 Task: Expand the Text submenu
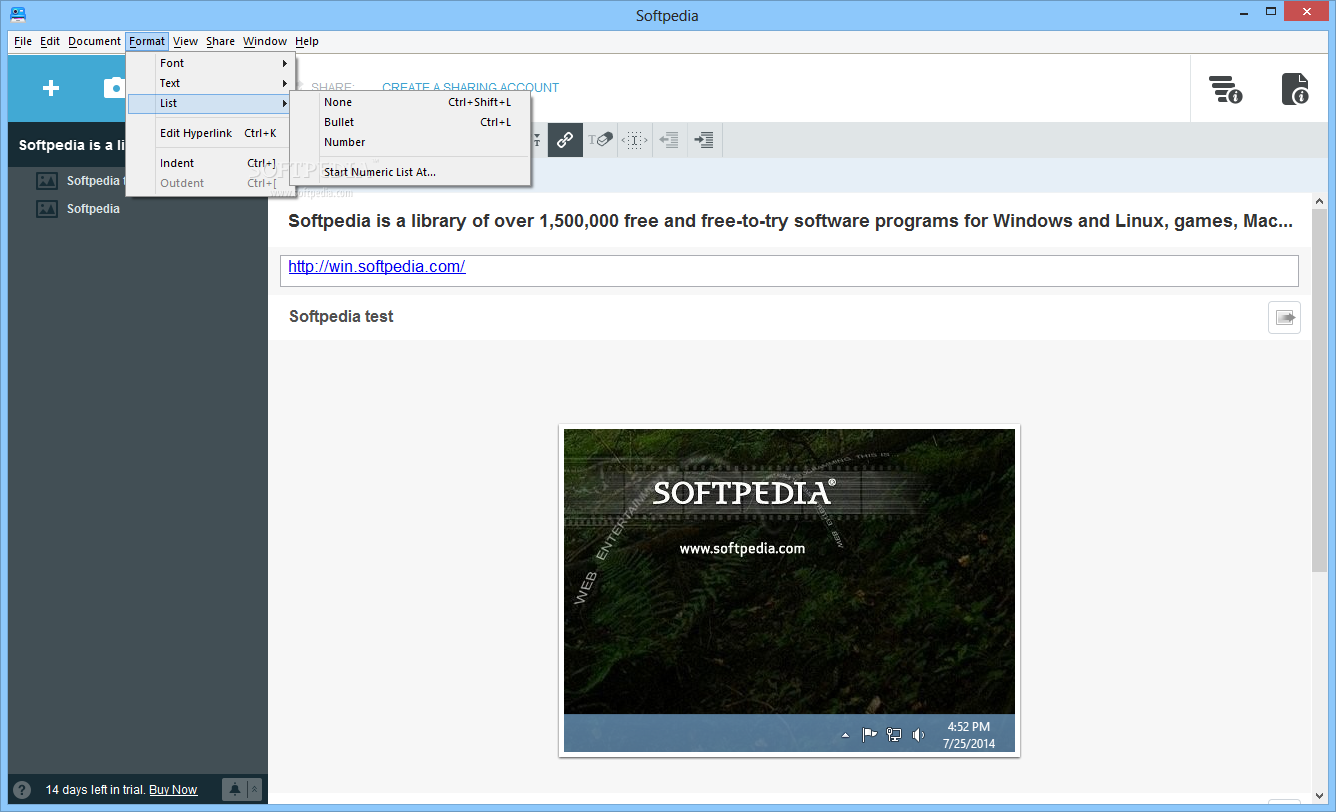tap(211, 83)
